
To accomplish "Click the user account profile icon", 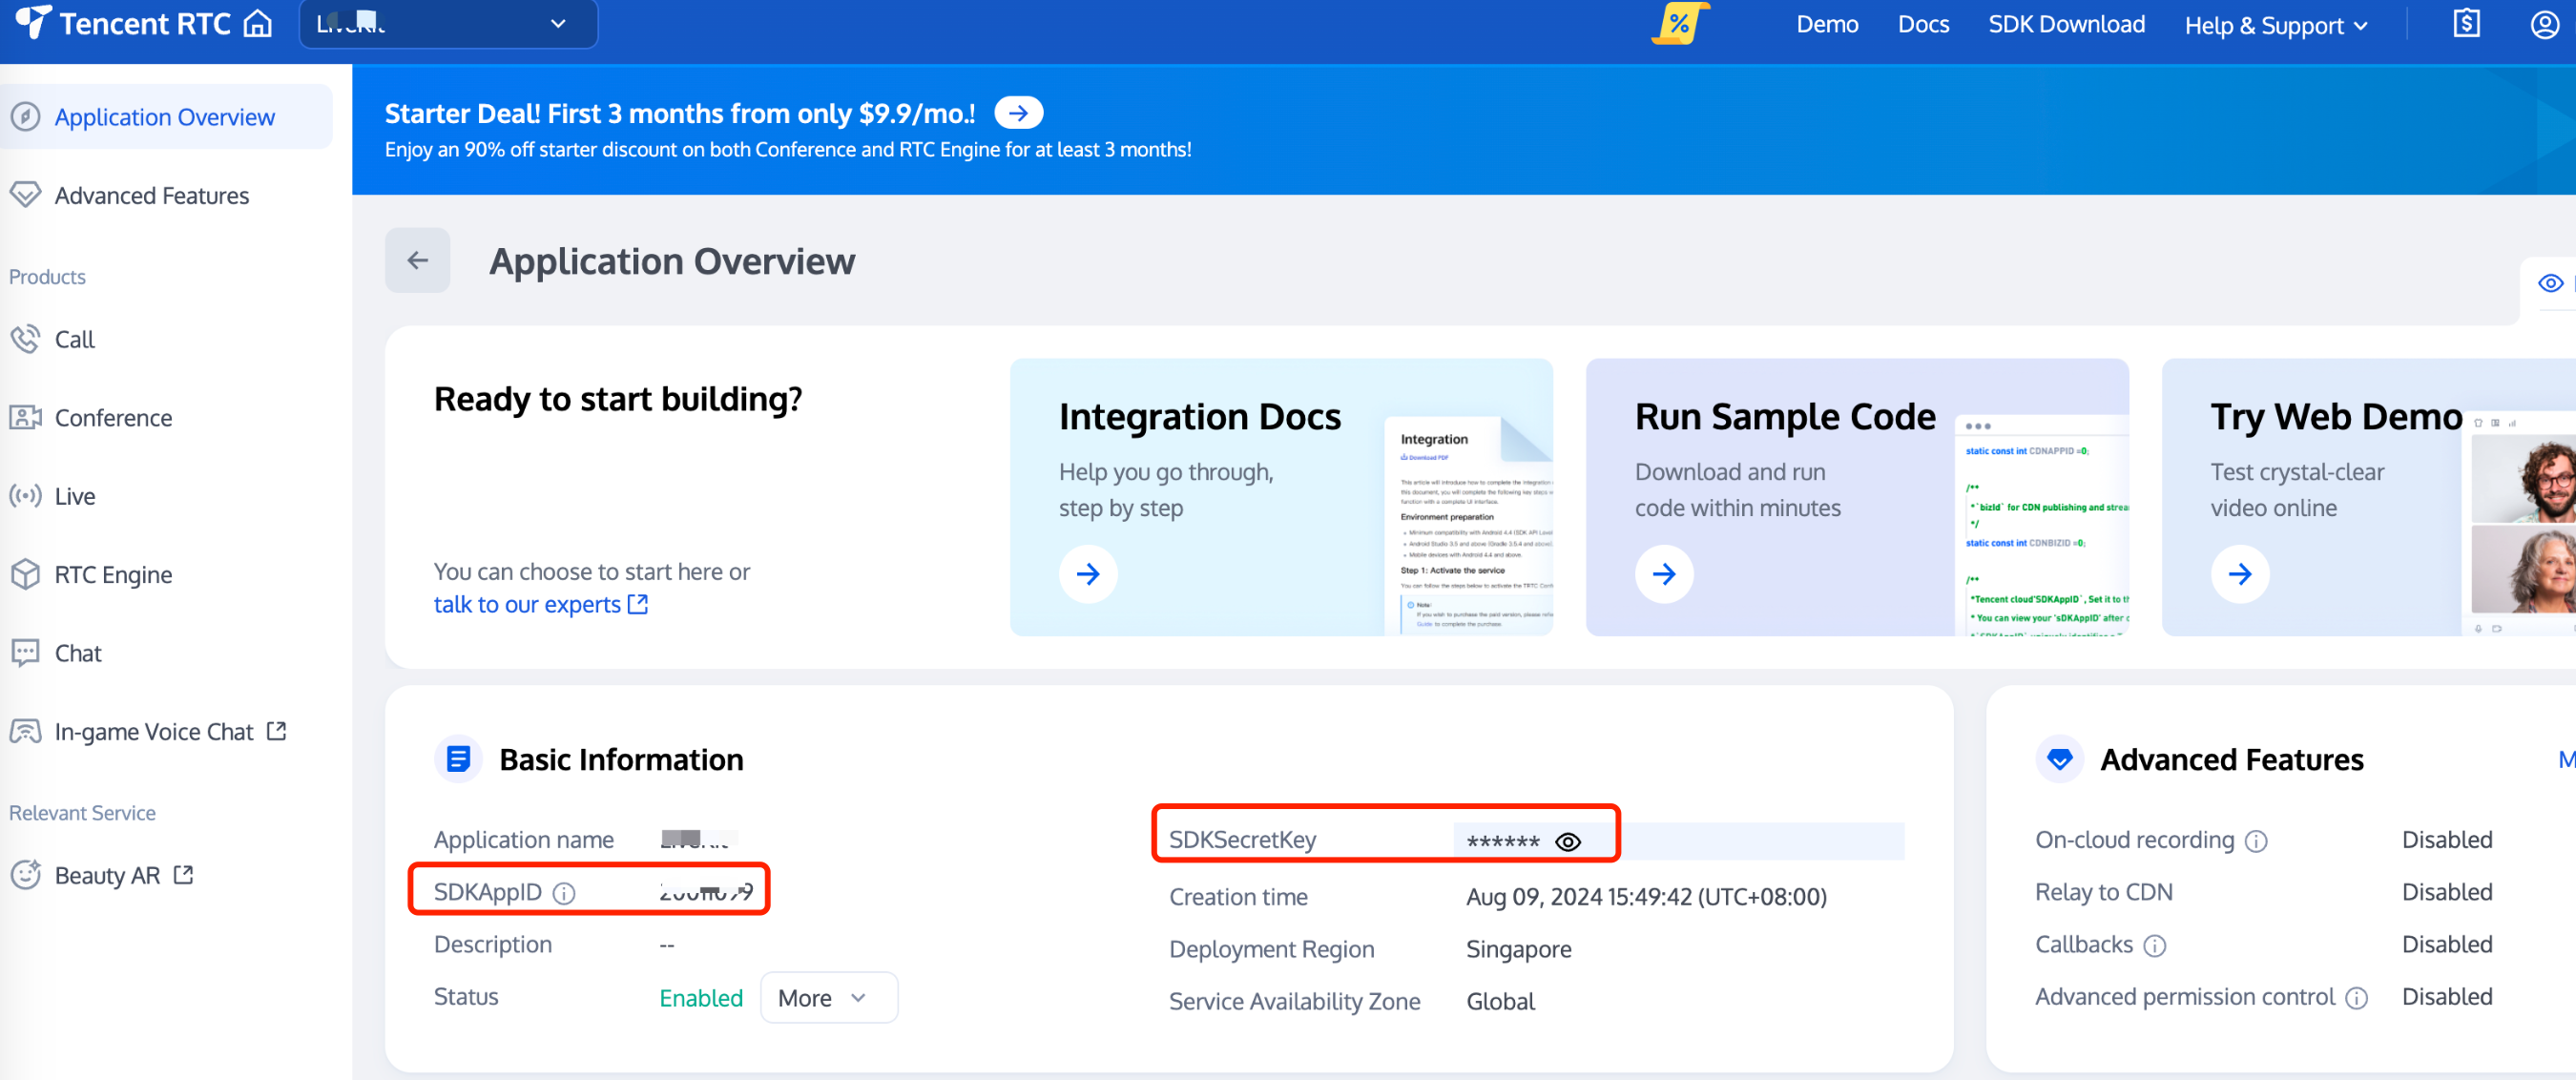I will 2544,24.
